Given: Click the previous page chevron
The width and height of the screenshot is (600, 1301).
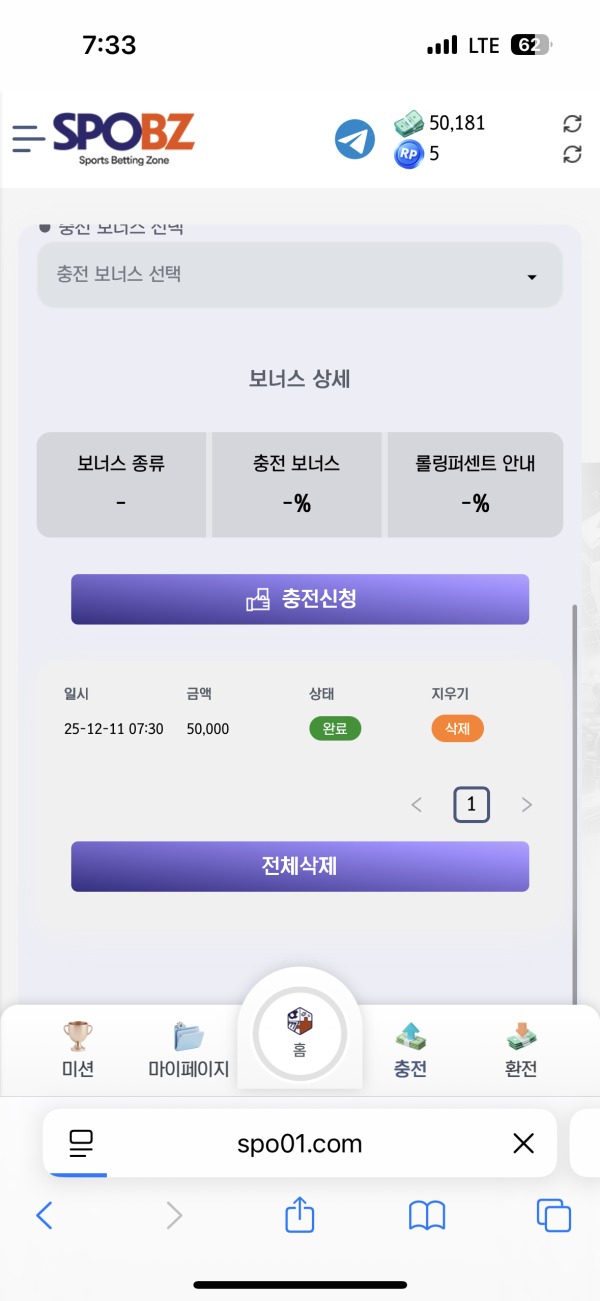Looking at the screenshot, I should [x=416, y=804].
